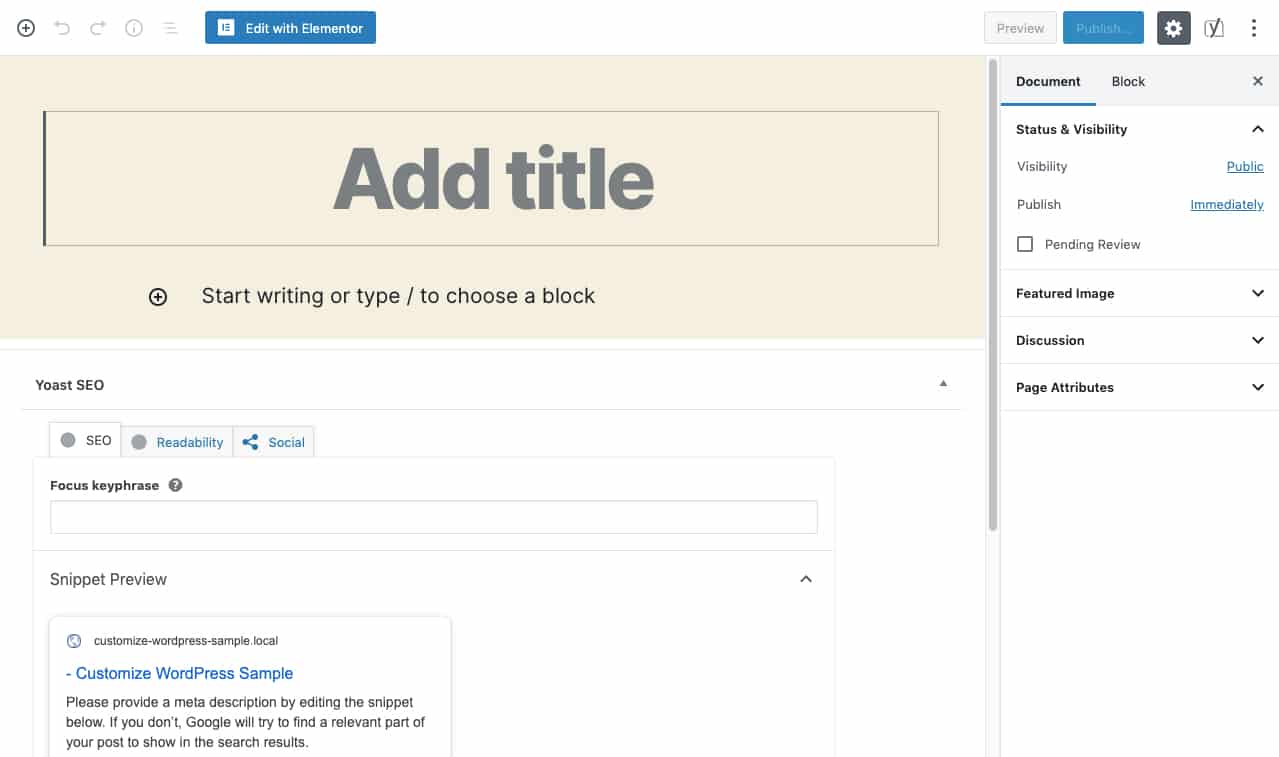Click the Edit with Elementor button
Screen dimensions: 1279x757
[290, 27]
